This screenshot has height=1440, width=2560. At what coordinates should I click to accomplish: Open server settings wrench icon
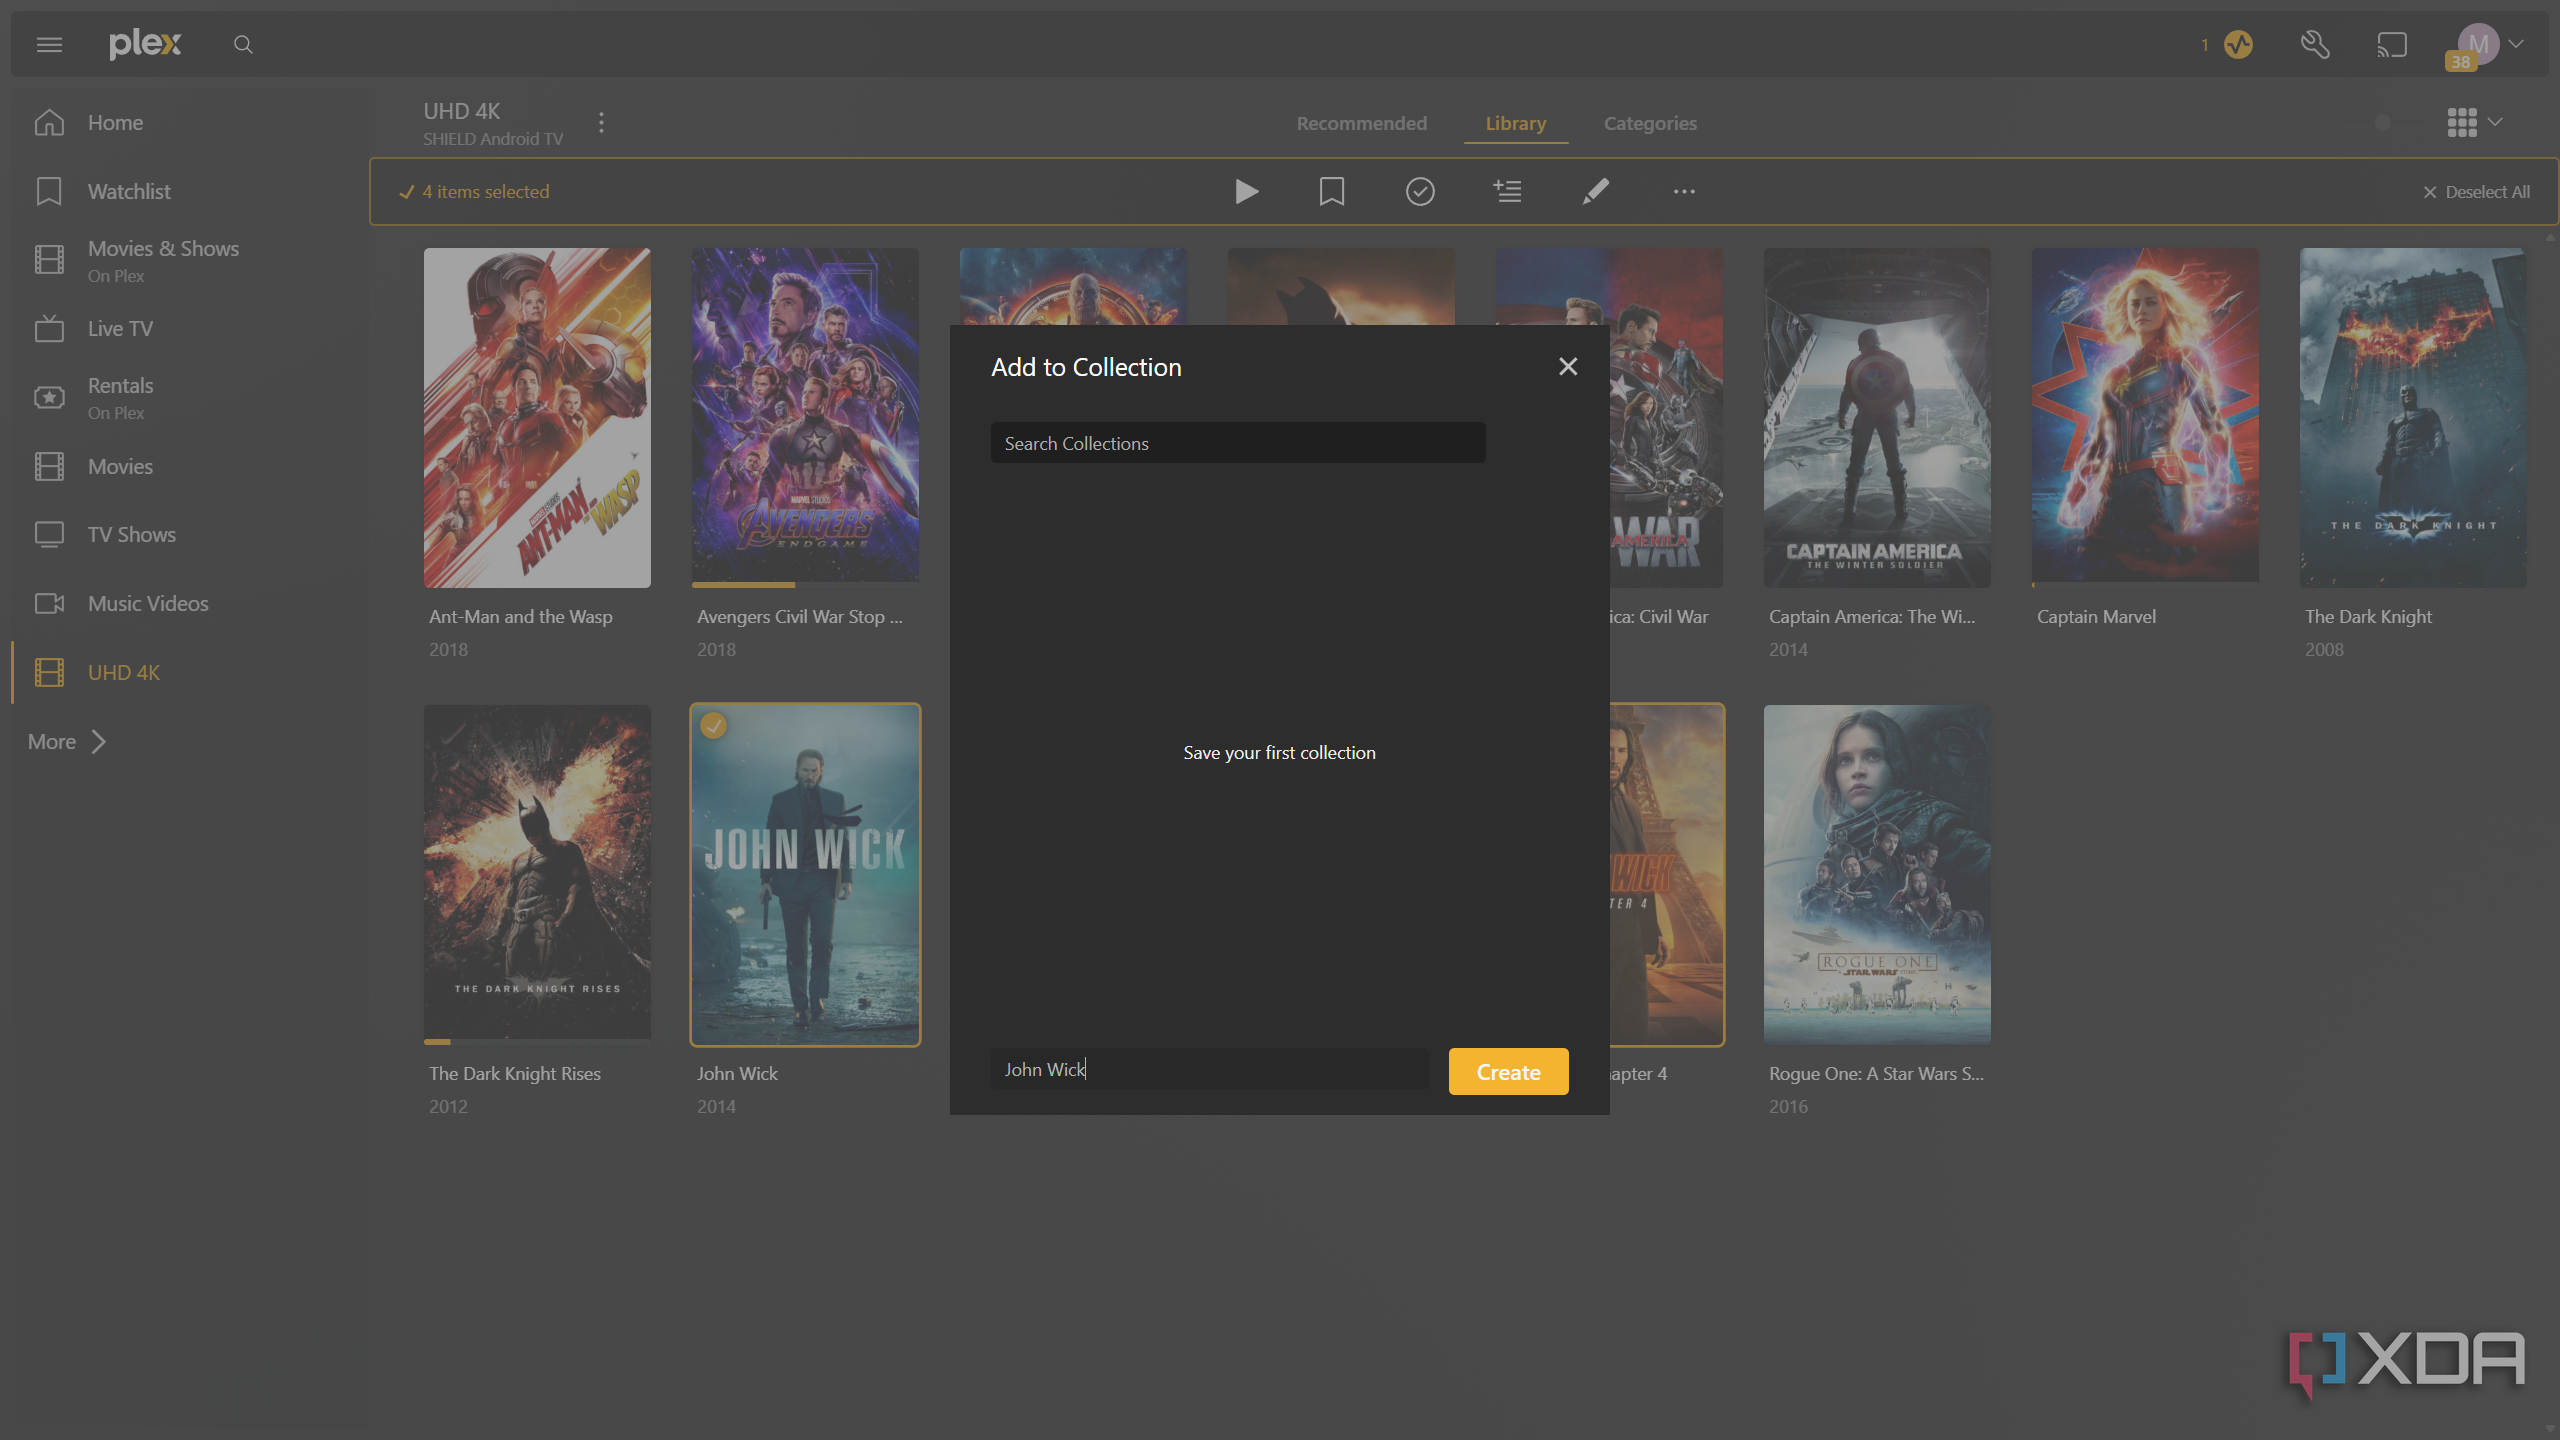pos(2315,44)
